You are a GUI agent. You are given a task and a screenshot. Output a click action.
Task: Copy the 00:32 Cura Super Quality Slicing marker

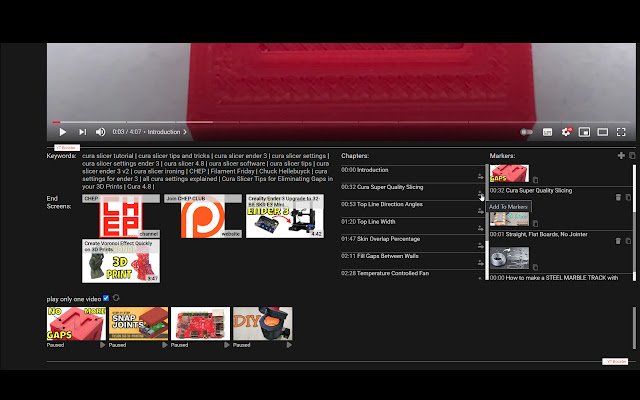628,197
